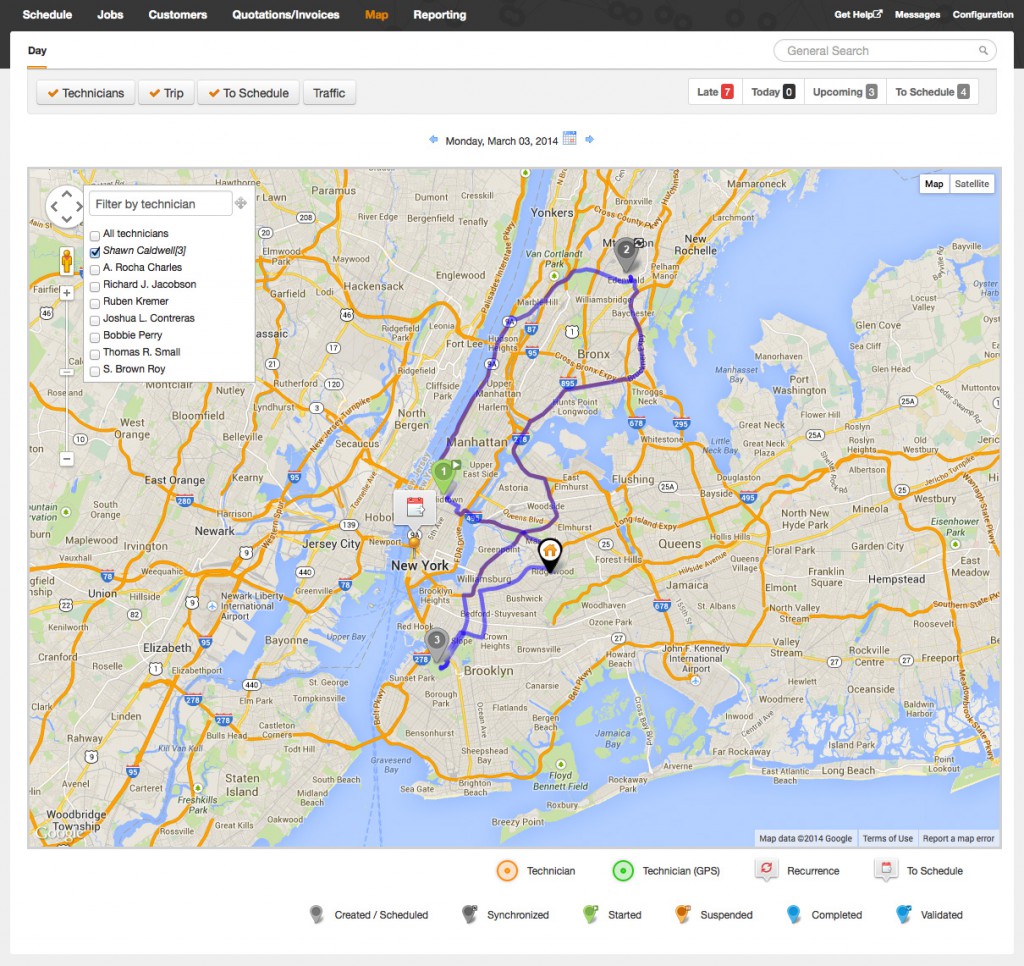Toggle the To Schedule filter button
The height and width of the screenshot is (966, 1024).
point(248,93)
